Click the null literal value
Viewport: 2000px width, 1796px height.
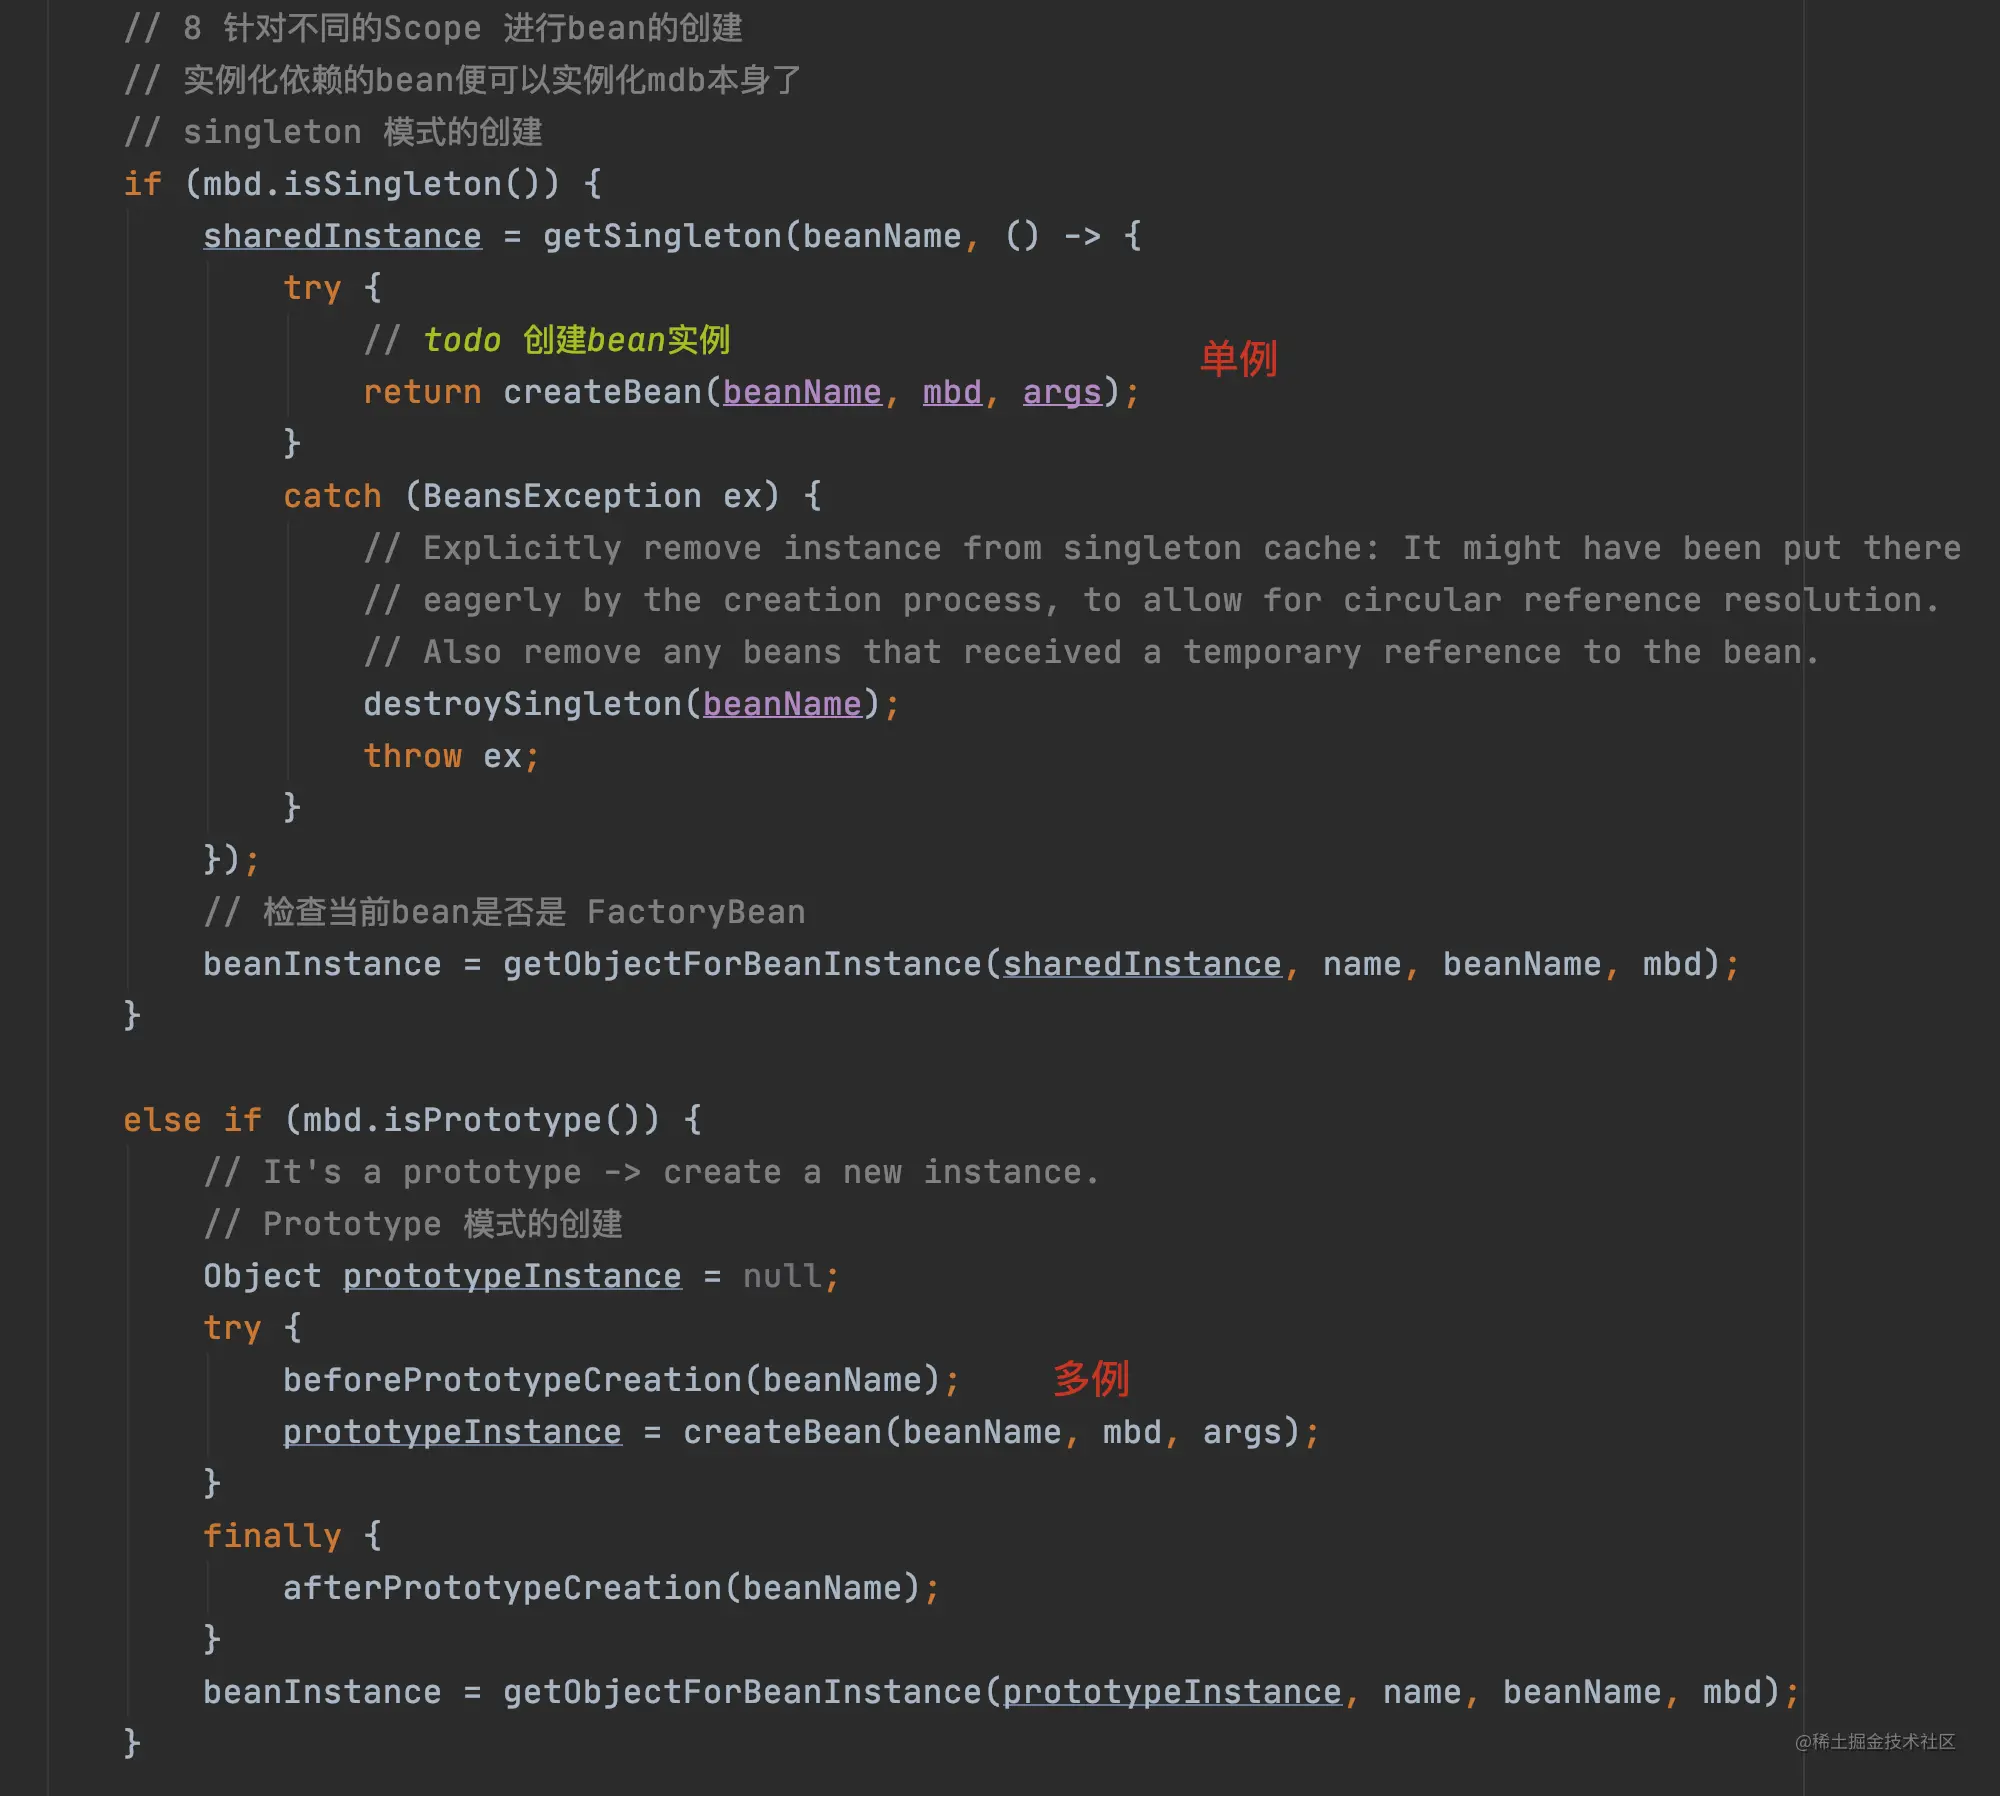(782, 1276)
